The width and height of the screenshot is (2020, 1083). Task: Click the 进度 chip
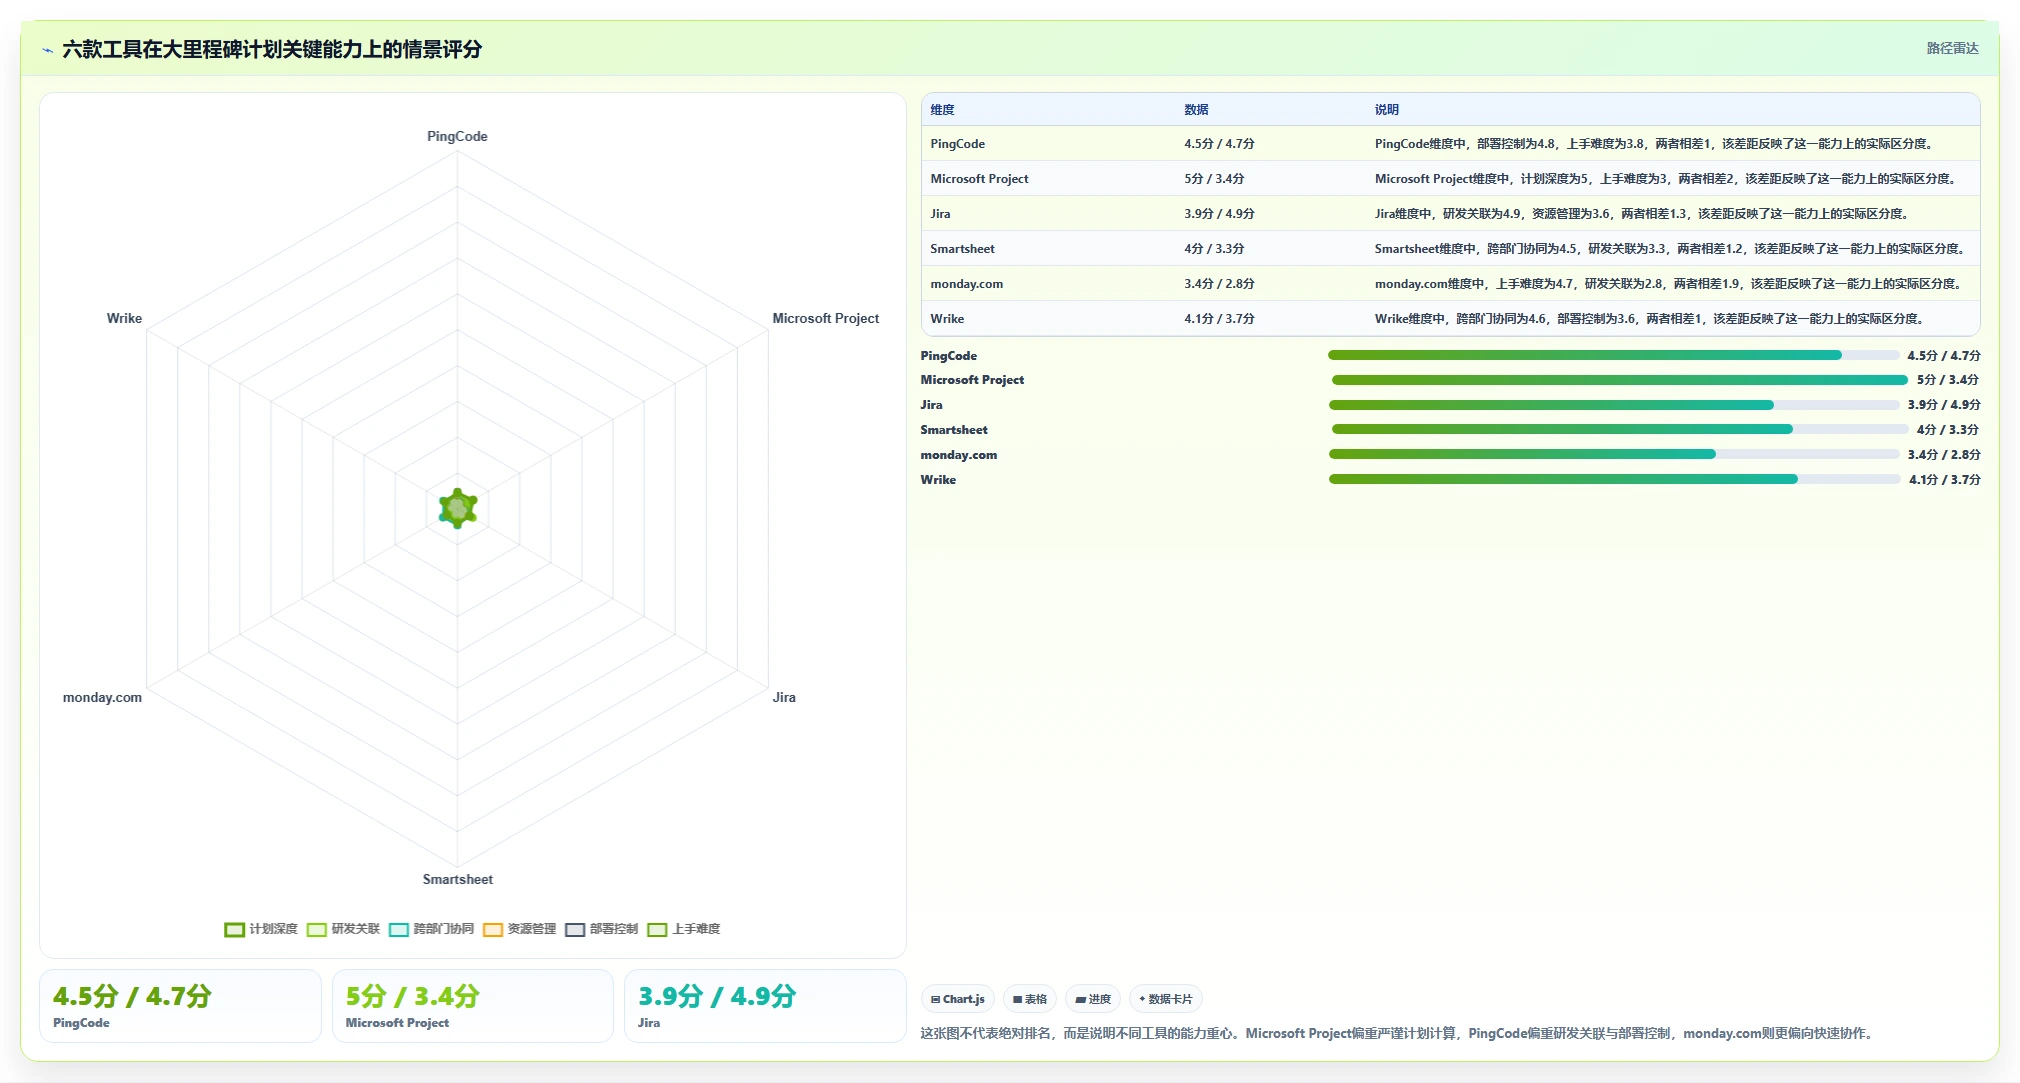[1093, 999]
